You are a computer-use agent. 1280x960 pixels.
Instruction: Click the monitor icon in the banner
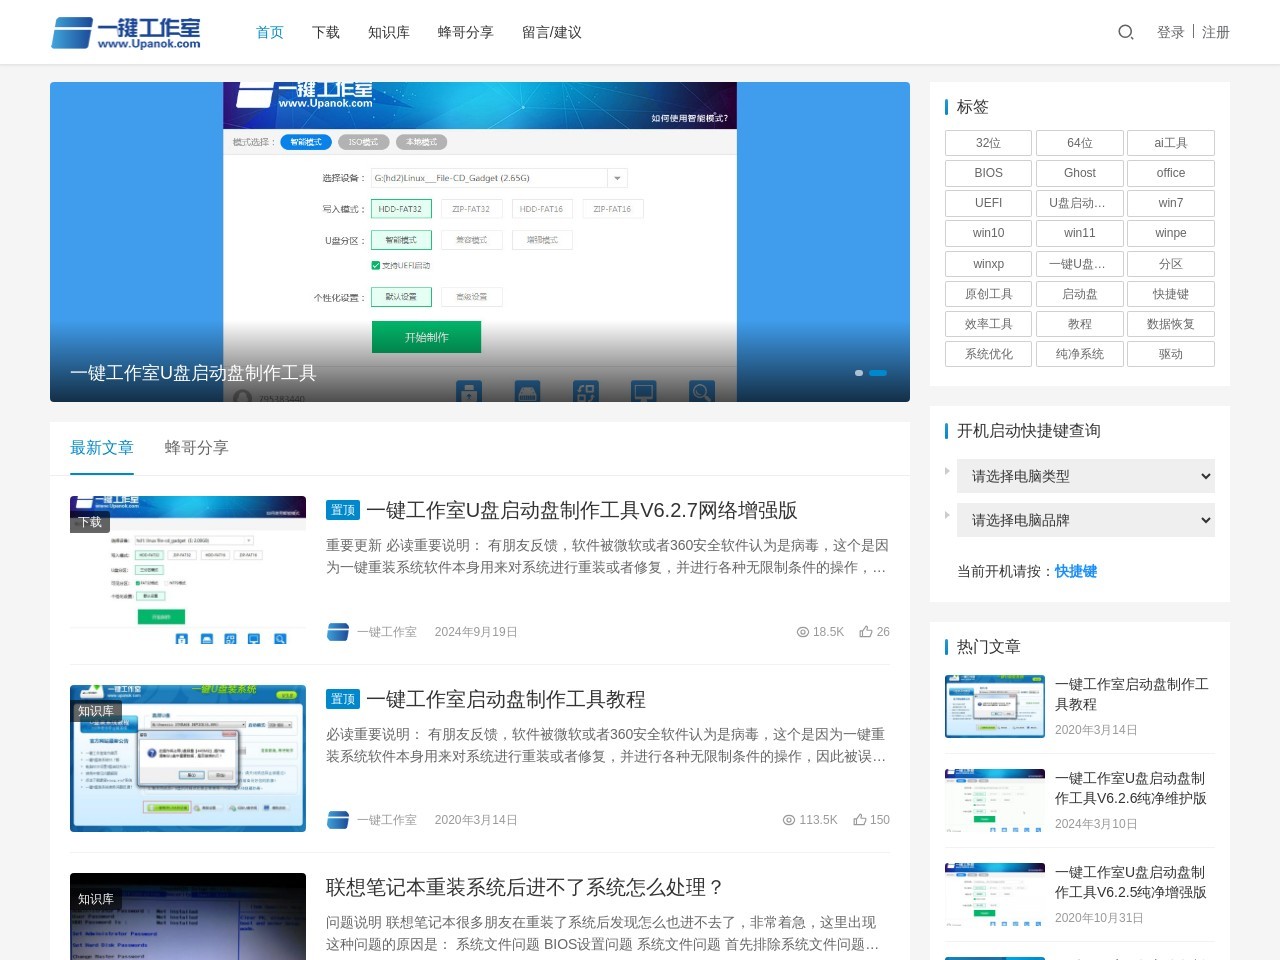[x=644, y=392]
